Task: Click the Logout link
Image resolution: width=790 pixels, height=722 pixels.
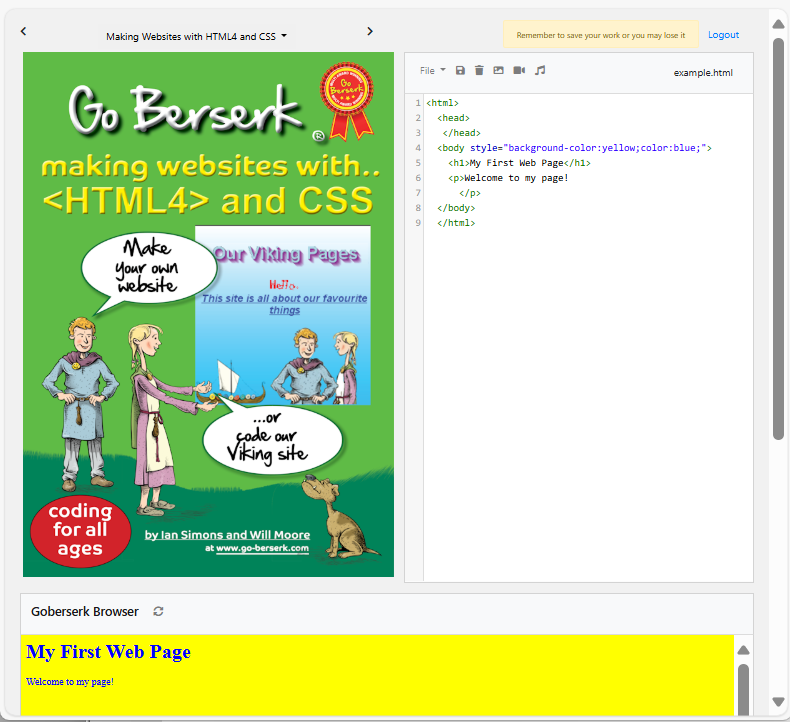Action: click(x=723, y=35)
